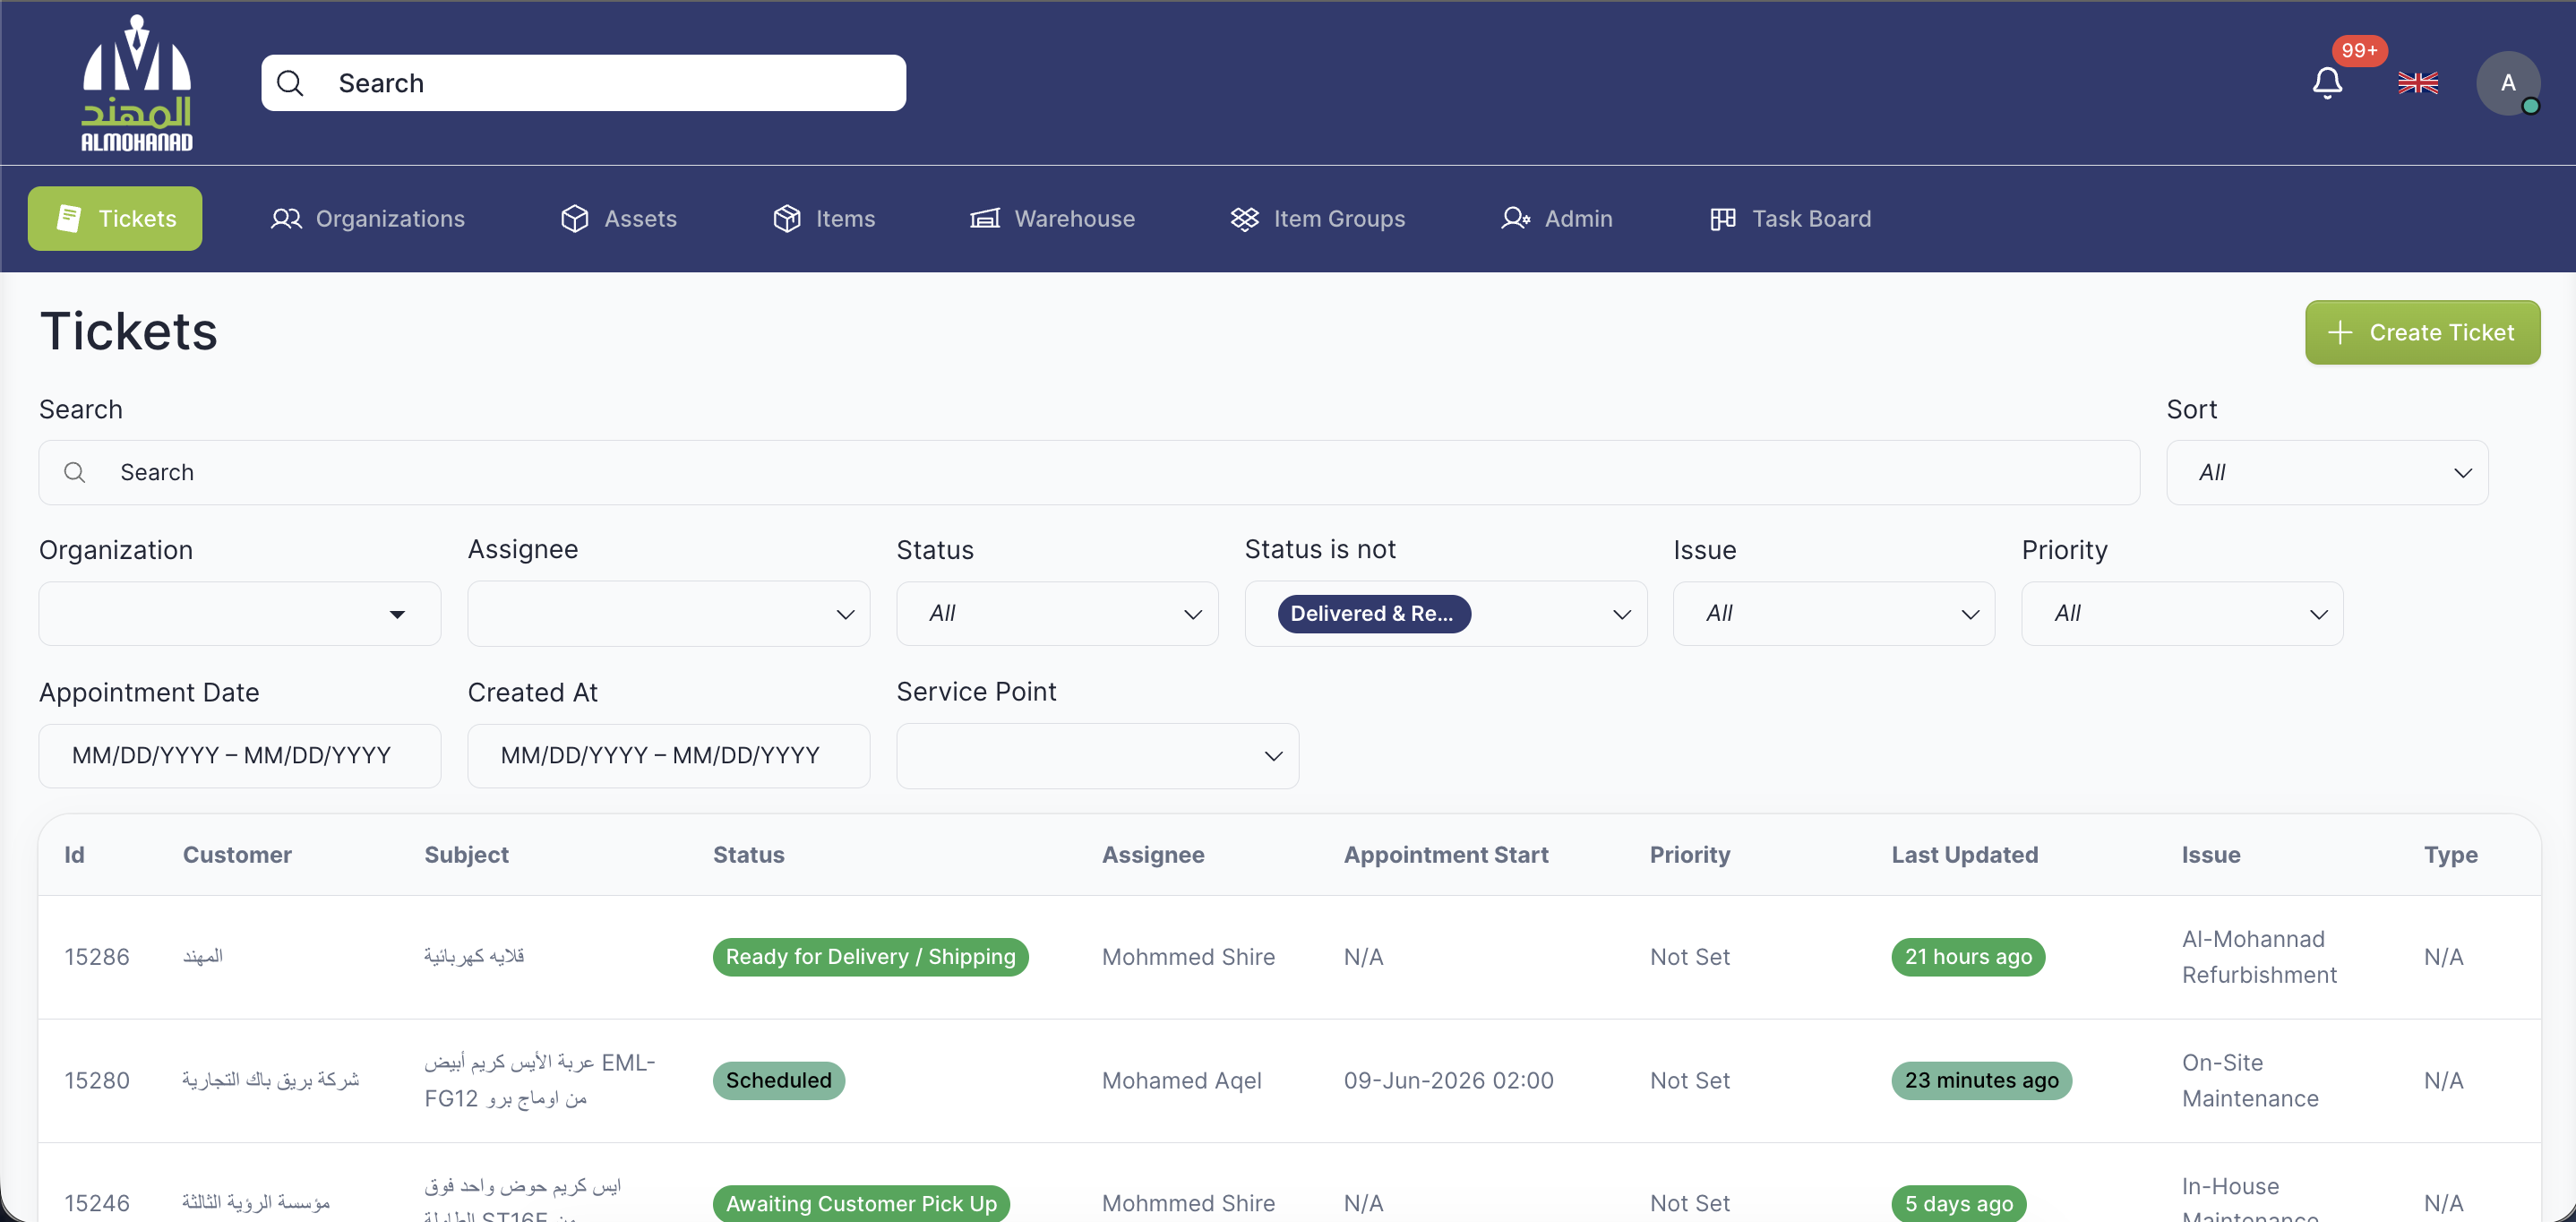Click magnifier icon in tickets search field
Image resolution: width=2576 pixels, height=1222 pixels.
[x=75, y=472]
